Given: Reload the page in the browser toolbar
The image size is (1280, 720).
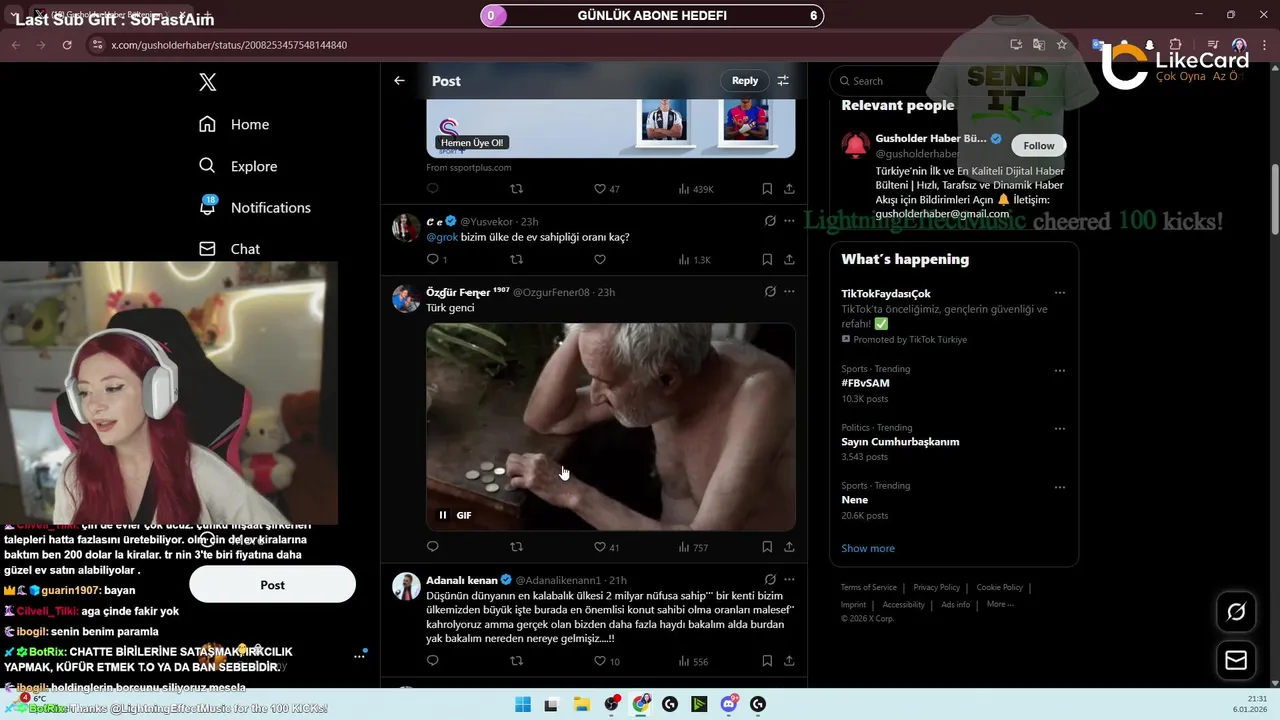Looking at the screenshot, I should [x=67, y=45].
